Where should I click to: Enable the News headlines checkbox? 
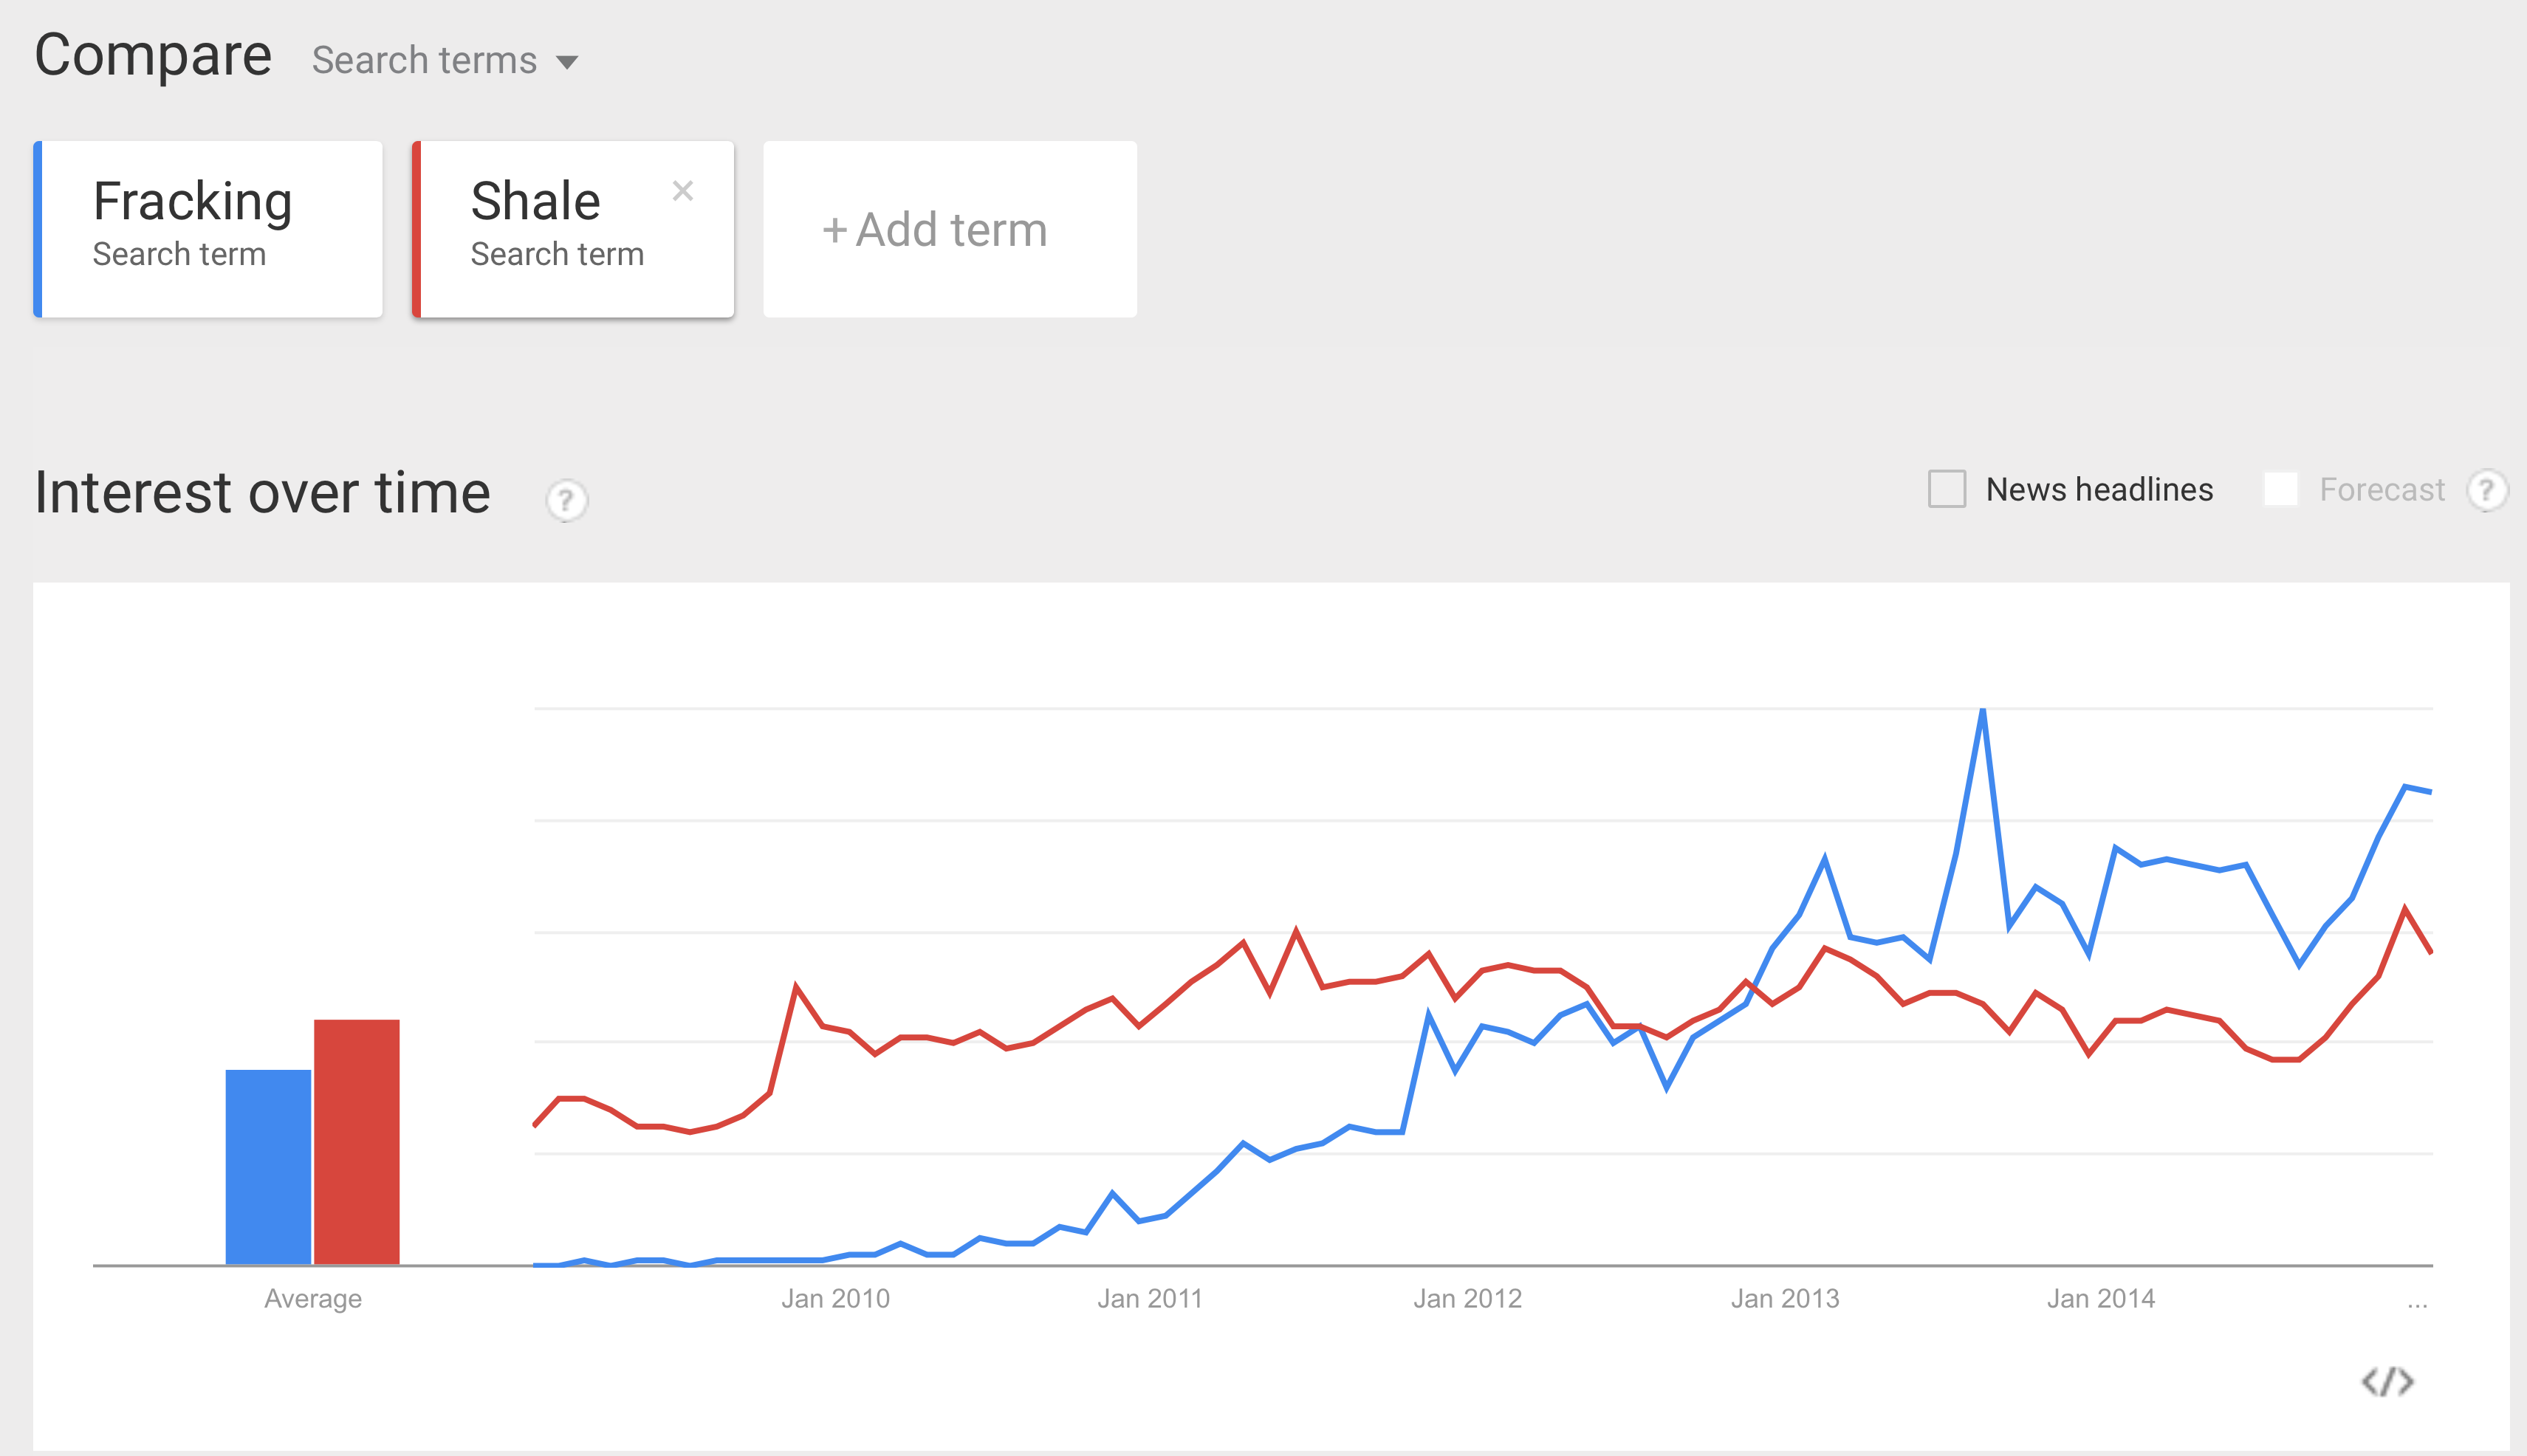(x=1946, y=490)
